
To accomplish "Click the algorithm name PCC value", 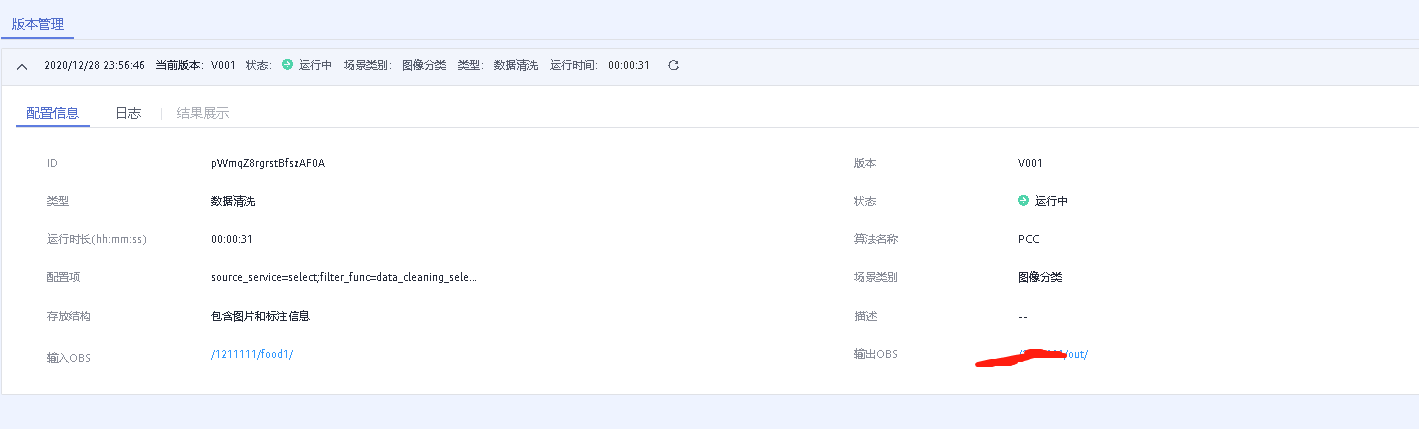I will tap(1028, 239).
